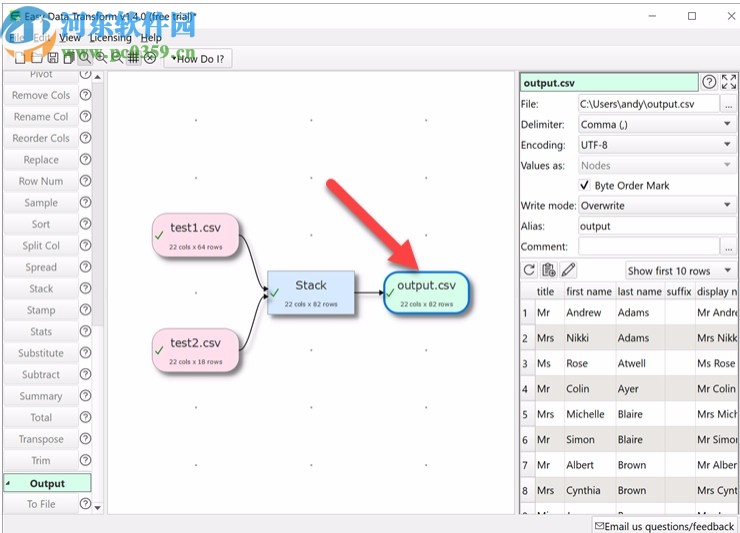
Task: Open the Write mode Overwrite dropdown
Action: point(656,205)
